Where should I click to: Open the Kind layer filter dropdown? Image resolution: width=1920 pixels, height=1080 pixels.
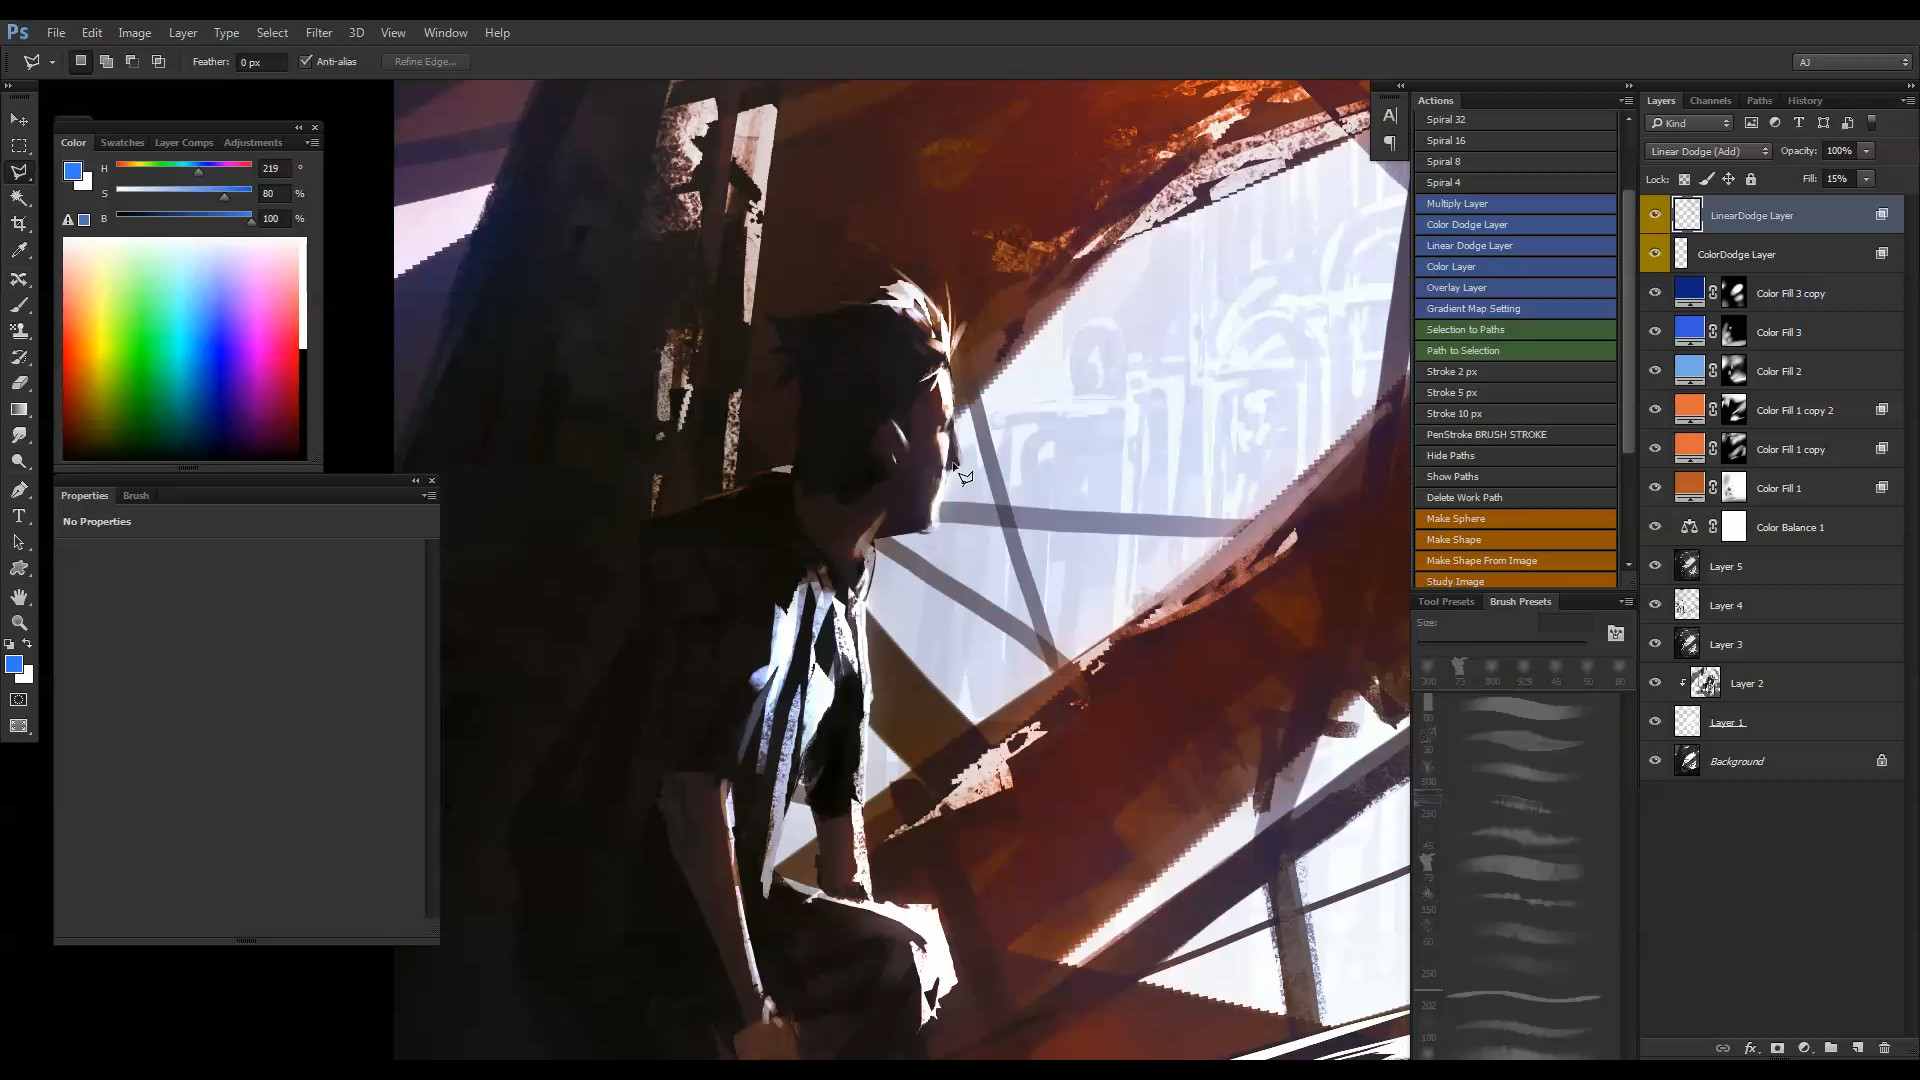click(x=1690, y=123)
